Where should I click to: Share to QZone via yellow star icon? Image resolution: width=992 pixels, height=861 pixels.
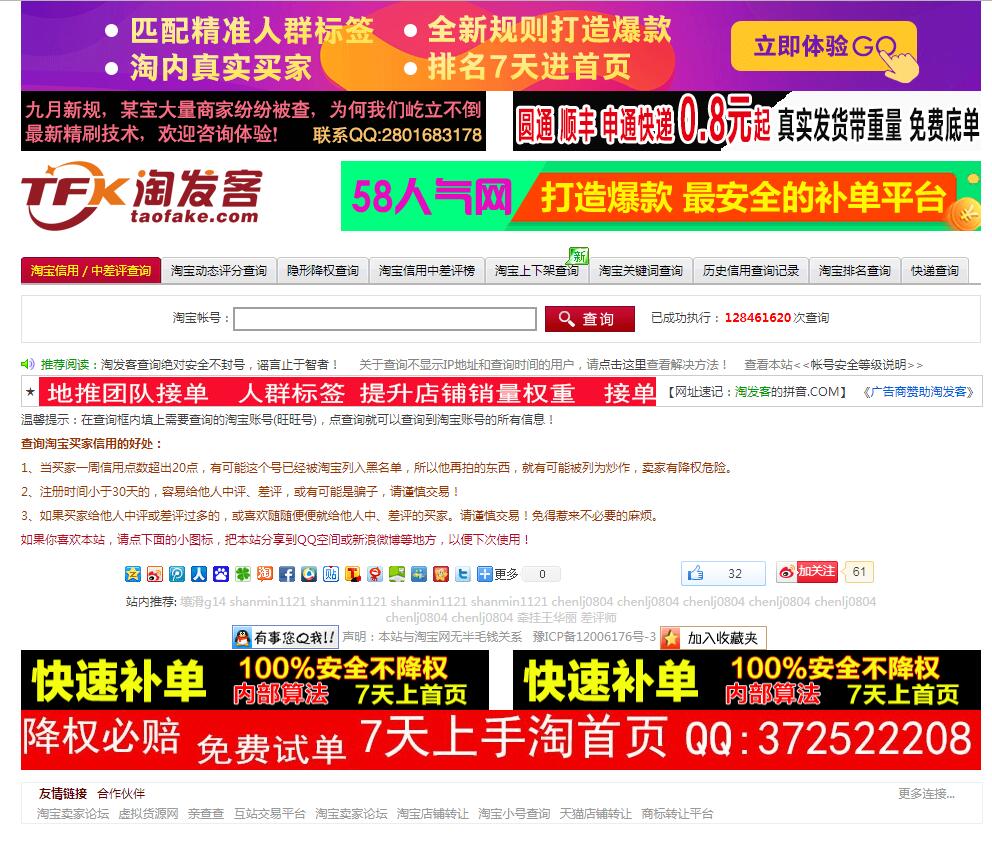point(133,574)
